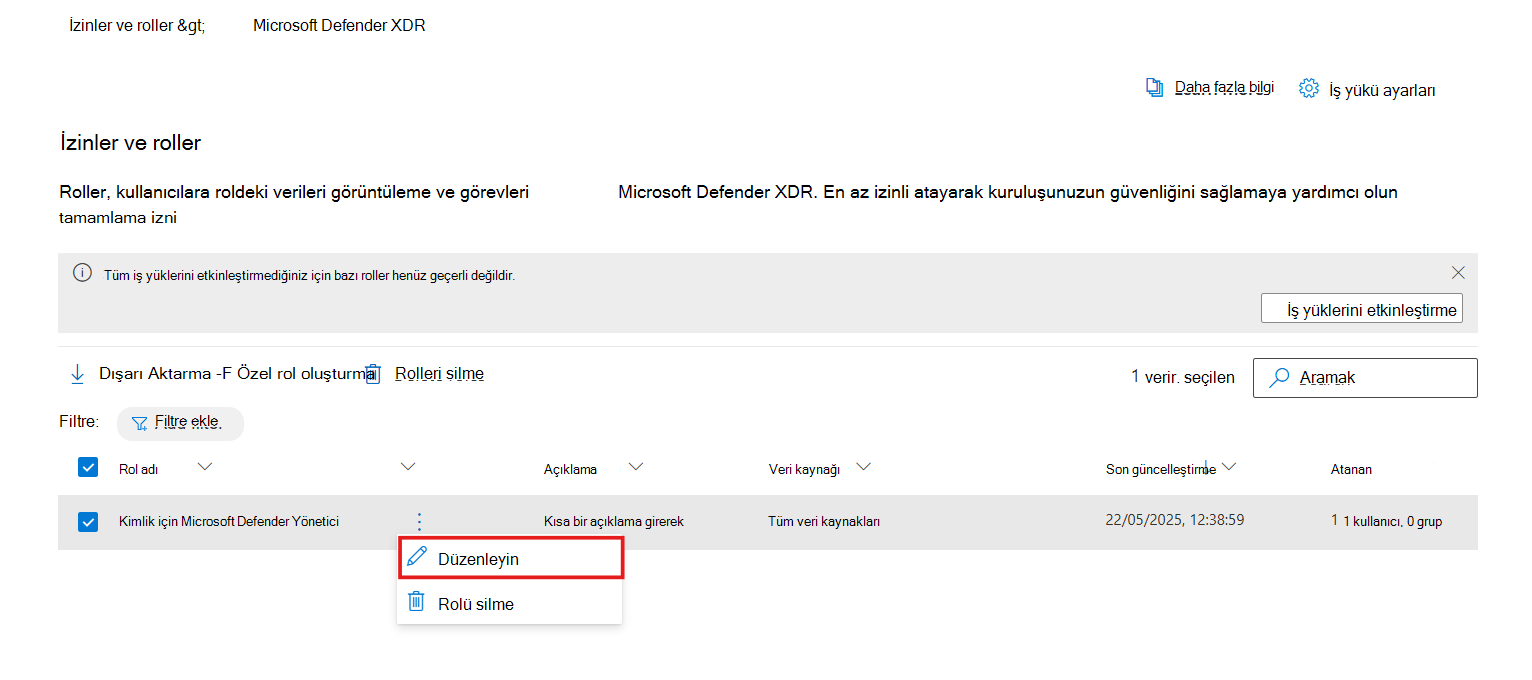The width and height of the screenshot is (1532, 680).
Task: Click the cell Kısa bir açıklama girerek
Action: pyautogui.click(x=614, y=521)
